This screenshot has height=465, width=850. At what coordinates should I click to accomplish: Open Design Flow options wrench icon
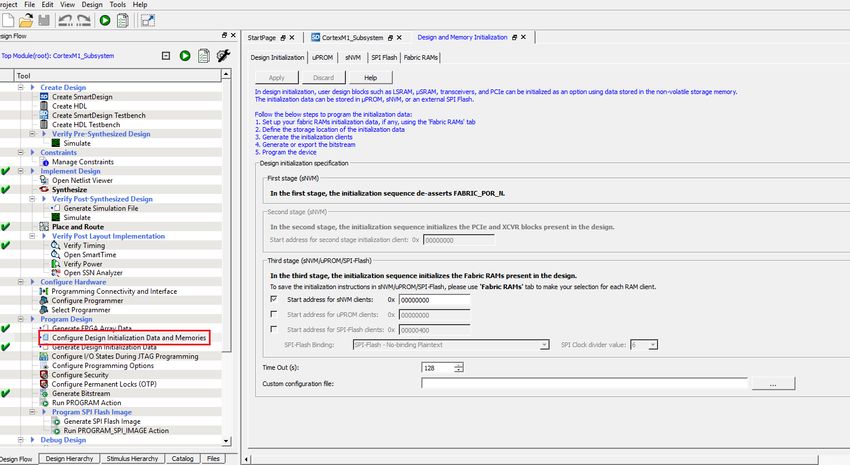[x=223, y=55]
